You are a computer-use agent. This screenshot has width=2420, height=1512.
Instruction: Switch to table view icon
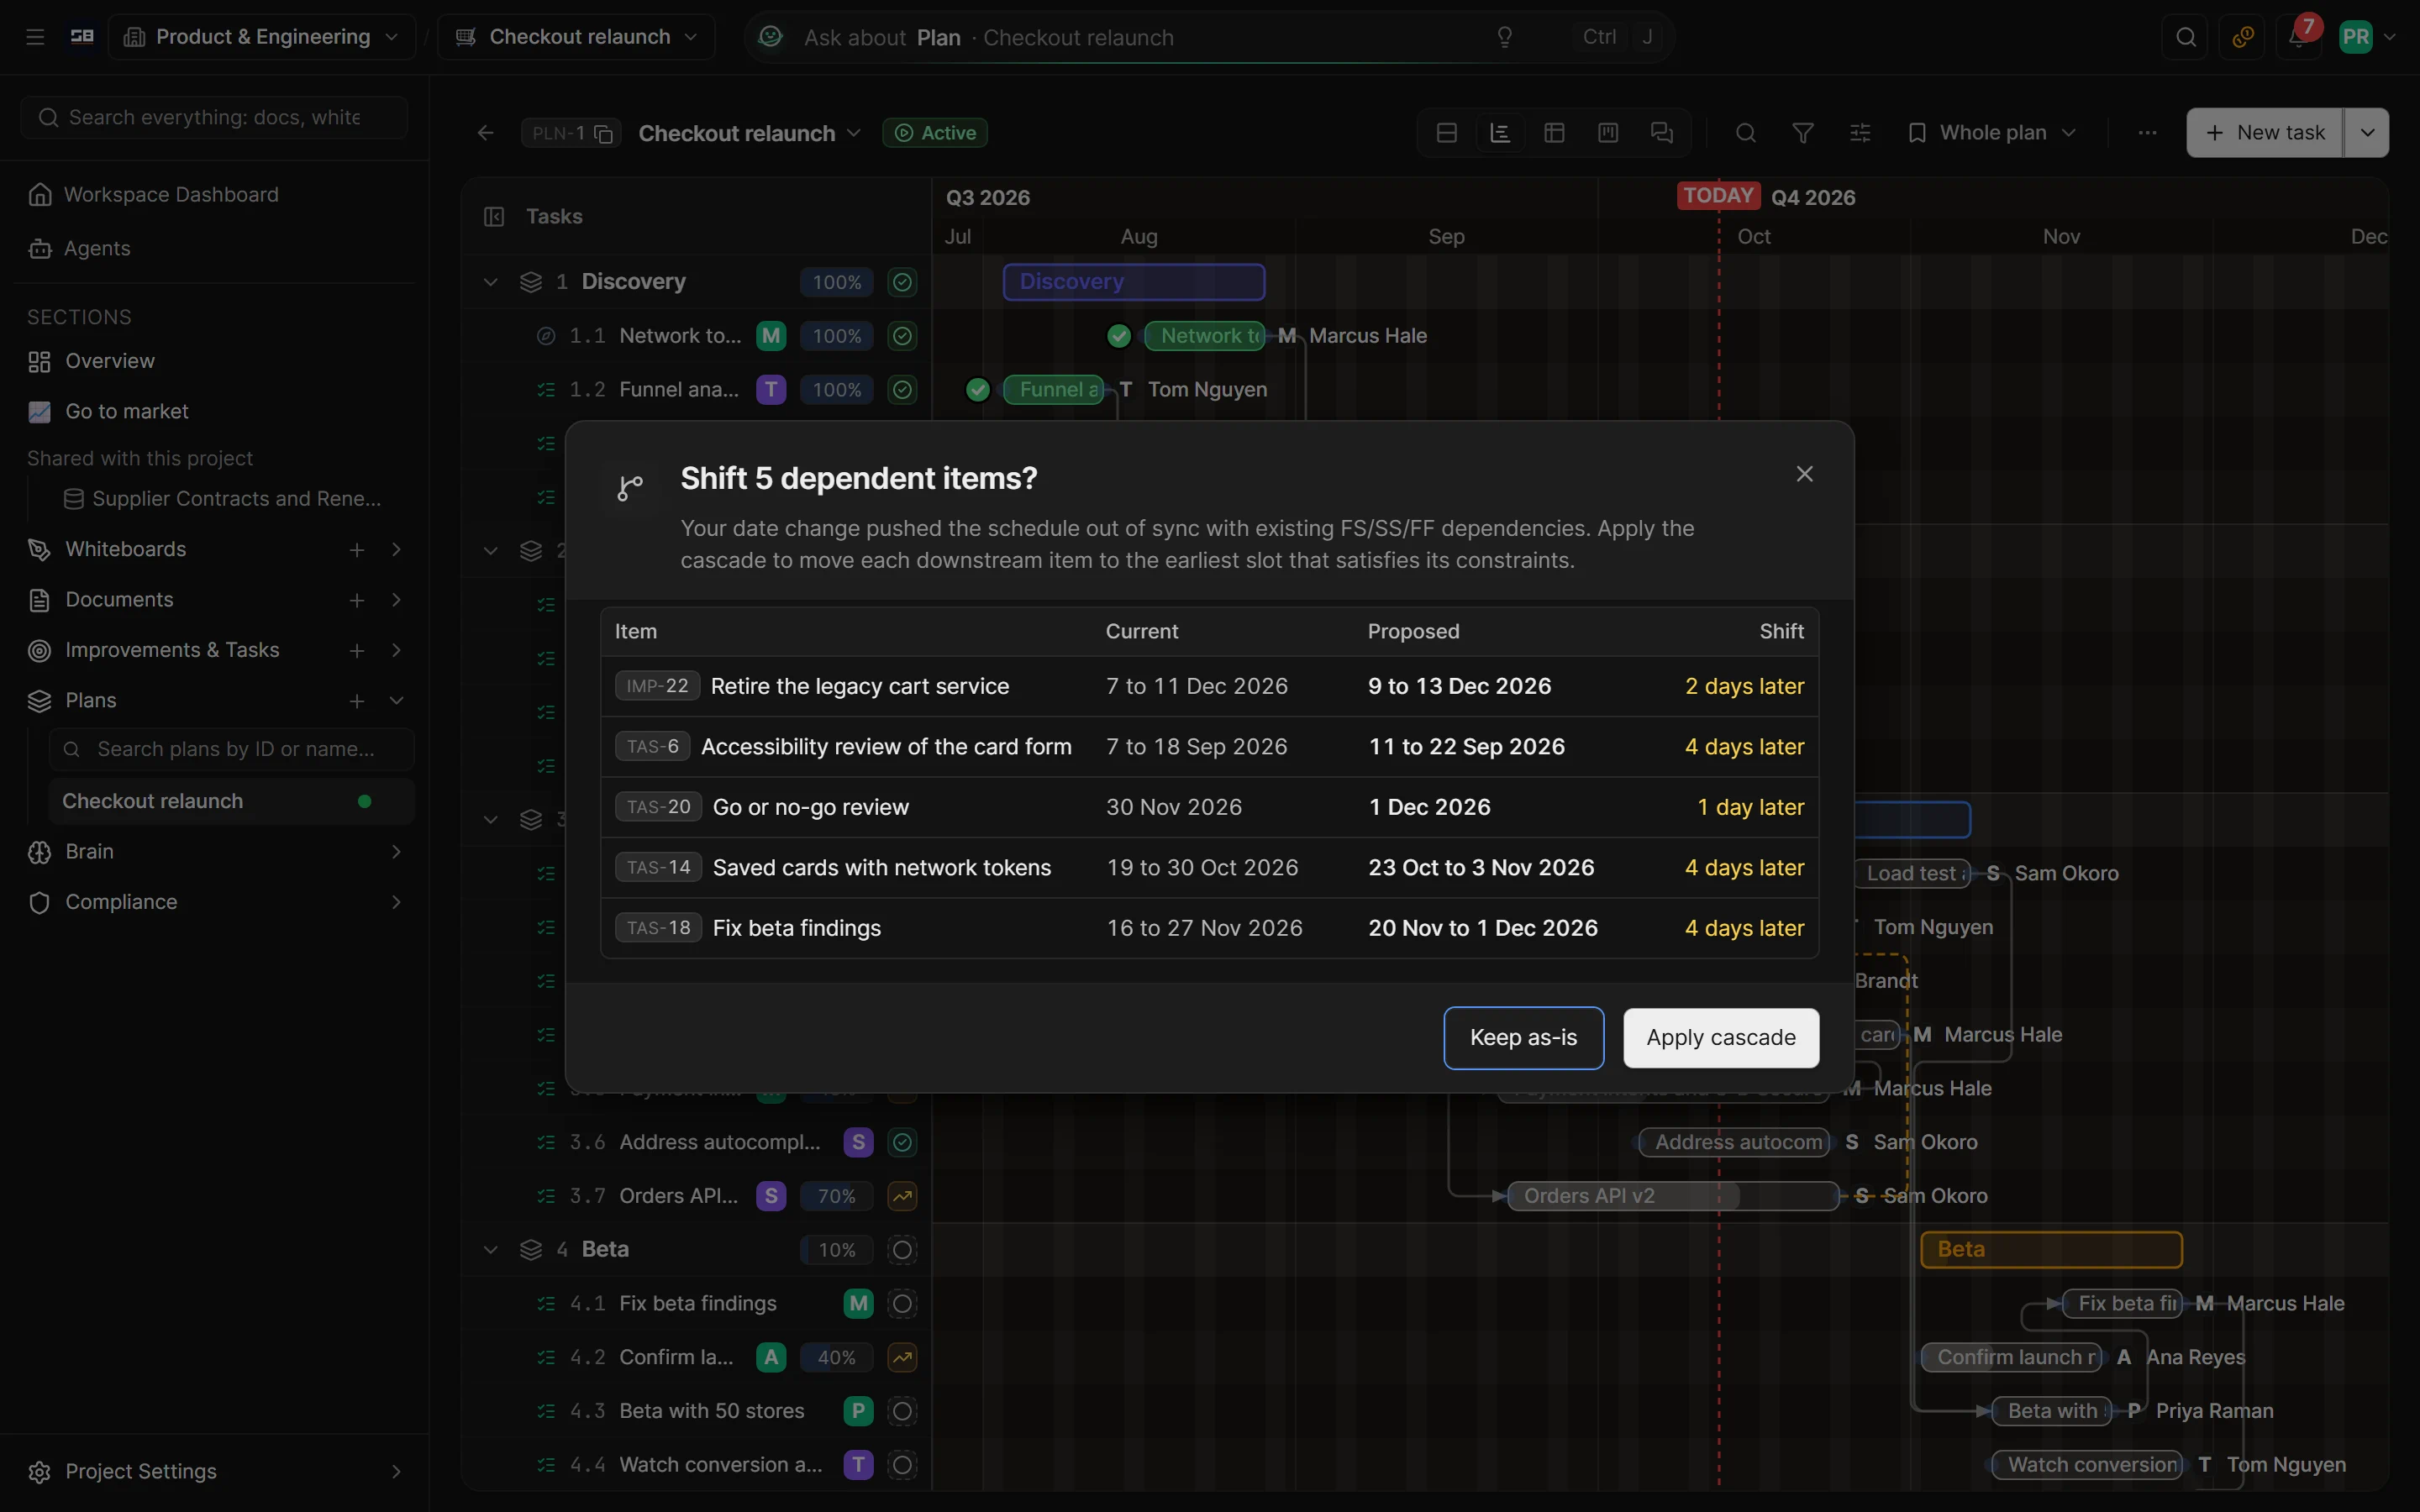click(1554, 133)
